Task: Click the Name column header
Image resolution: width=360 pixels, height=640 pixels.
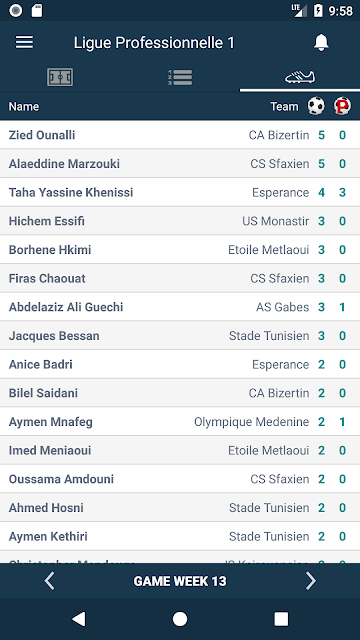Action: tap(24, 107)
